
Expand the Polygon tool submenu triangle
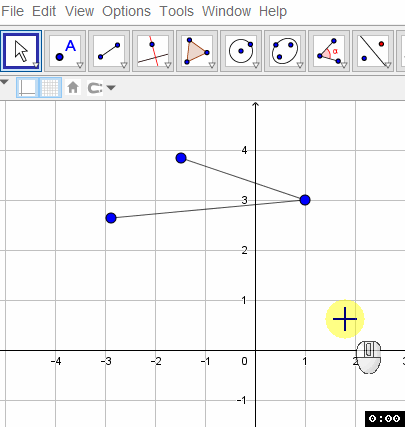(x=212, y=65)
